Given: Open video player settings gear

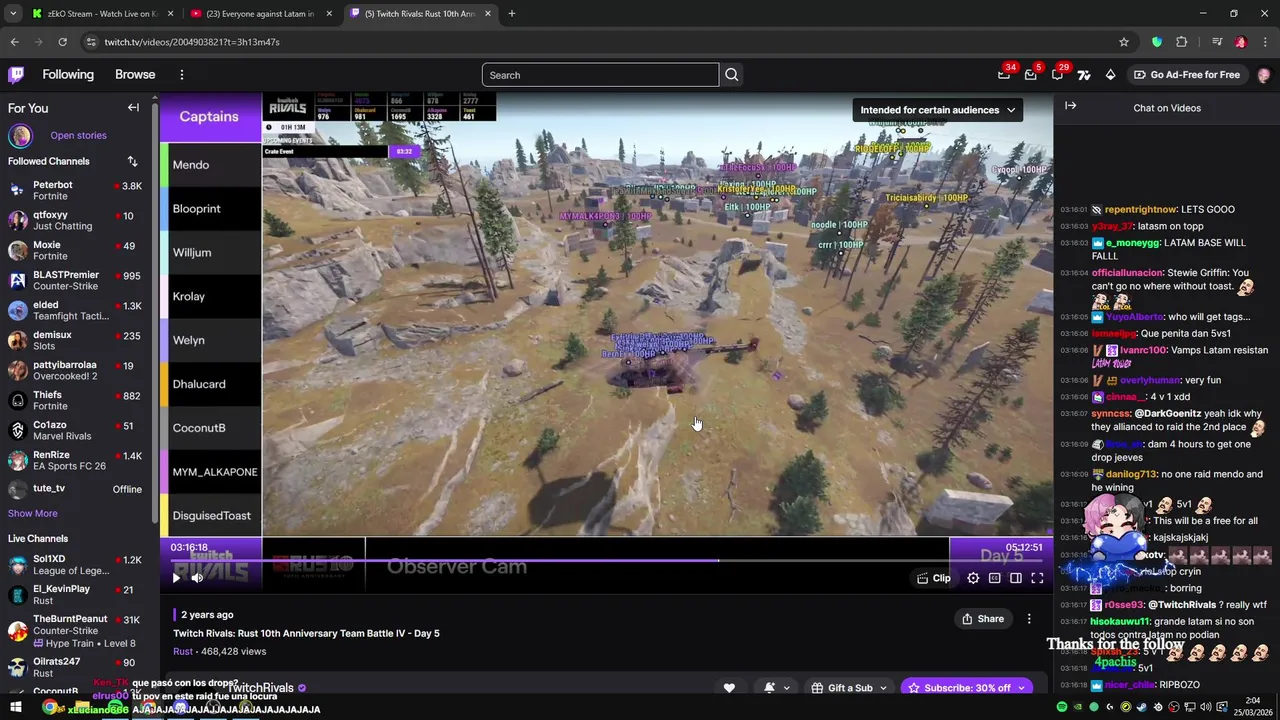Looking at the screenshot, I should [973, 578].
